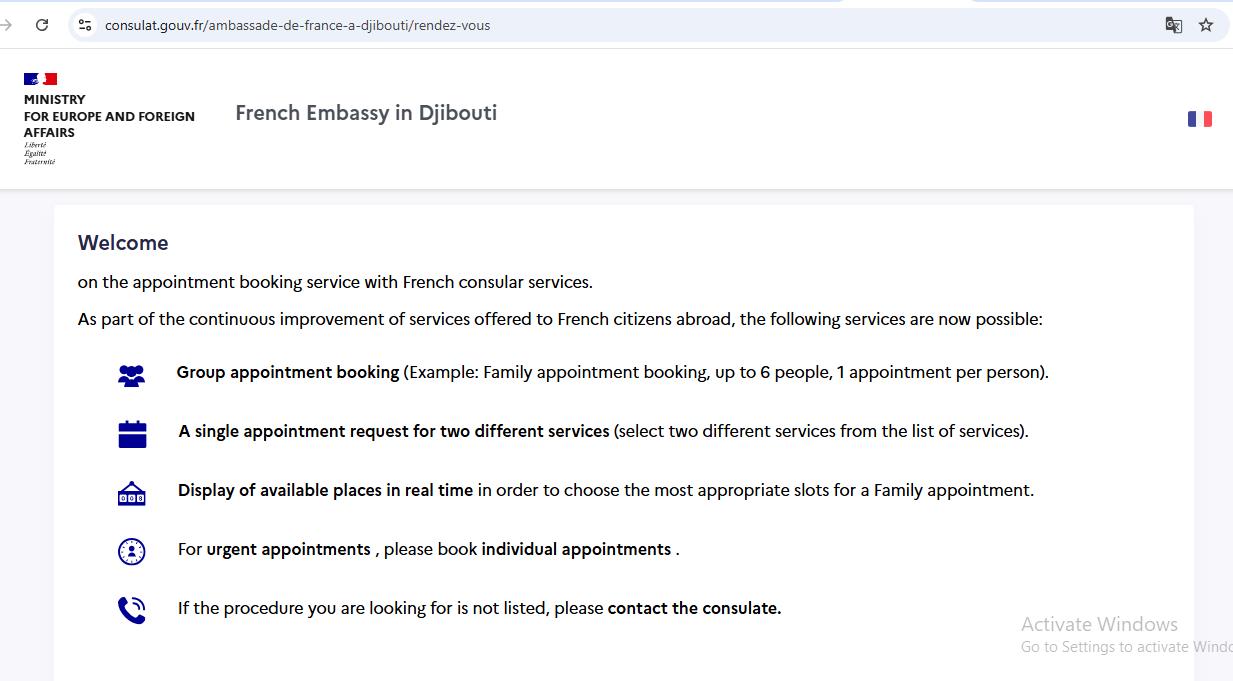Click the Display of available places text
The width and height of the screenshot is (1233, 681).
(324, 491)
